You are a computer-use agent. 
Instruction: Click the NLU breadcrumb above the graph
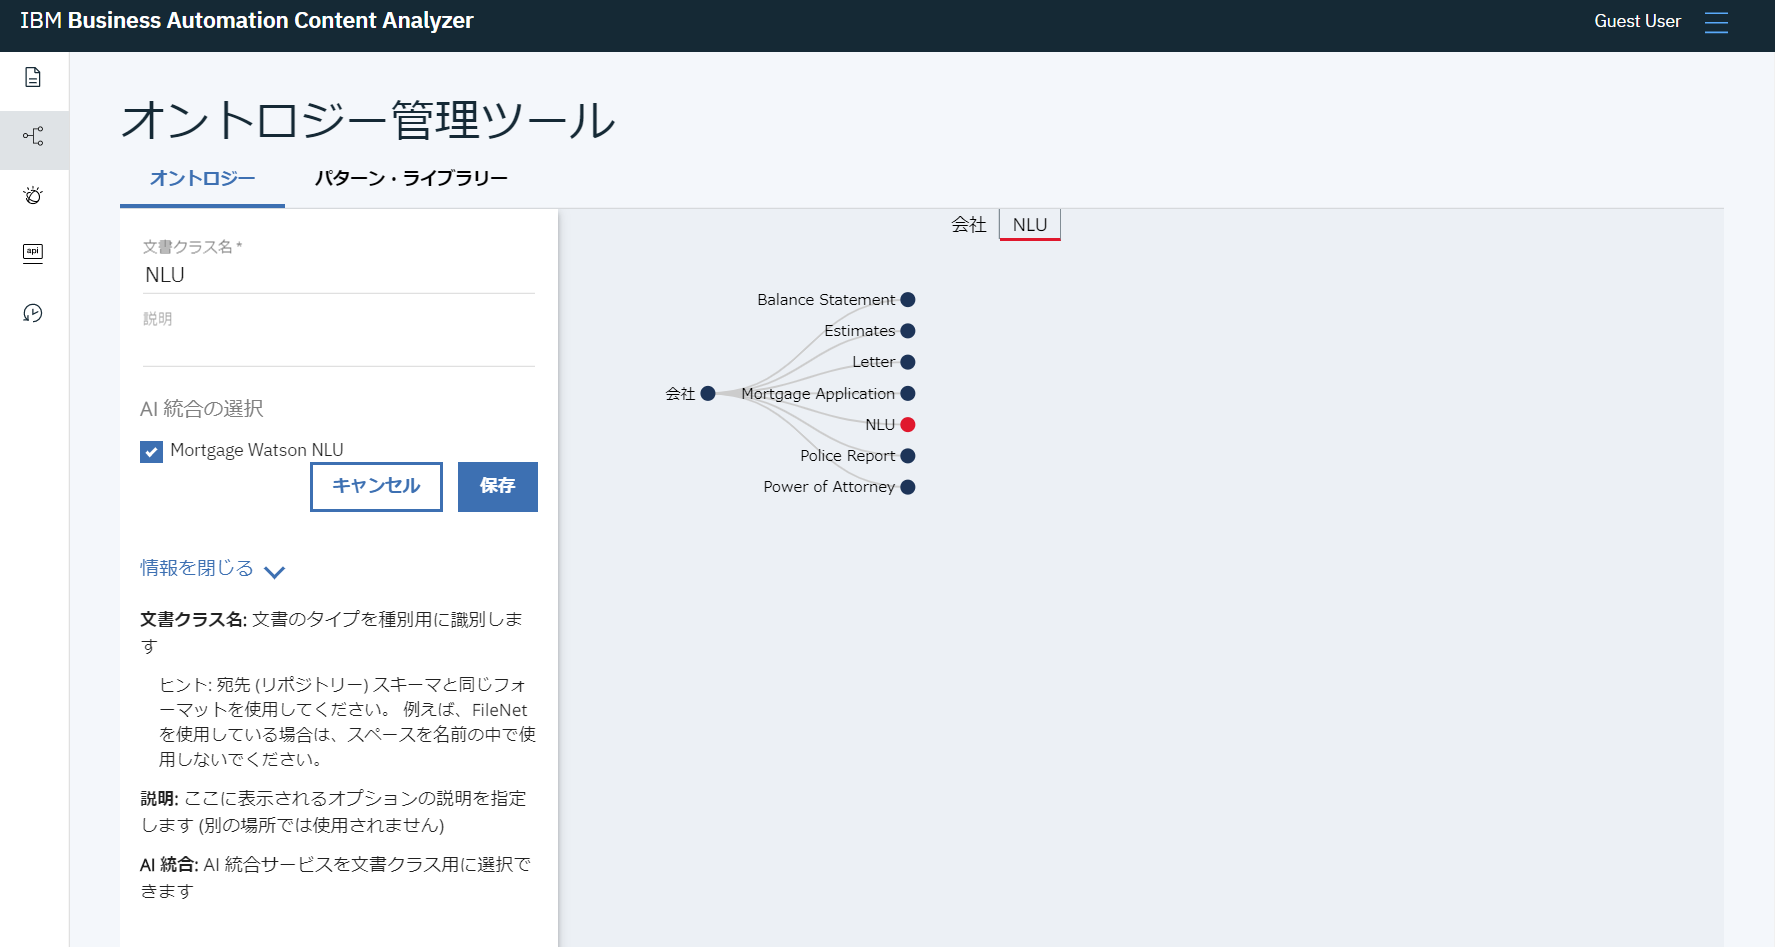(x=1029, y=224)
